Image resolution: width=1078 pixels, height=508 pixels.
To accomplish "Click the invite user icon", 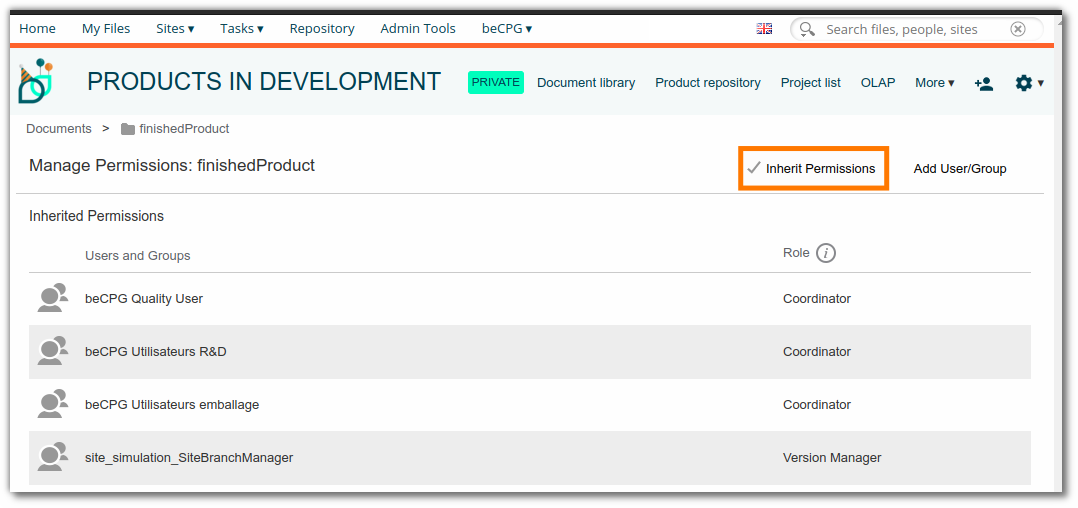I will coord(984,84).
